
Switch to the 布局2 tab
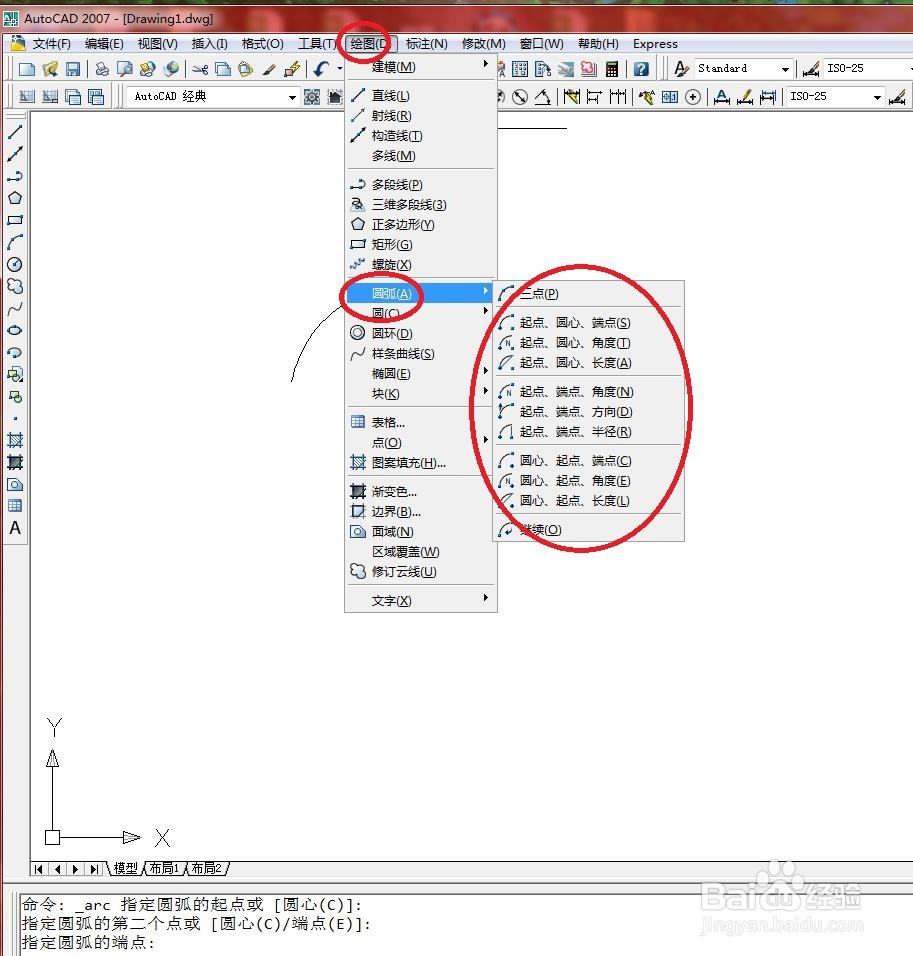coord(207,868)
